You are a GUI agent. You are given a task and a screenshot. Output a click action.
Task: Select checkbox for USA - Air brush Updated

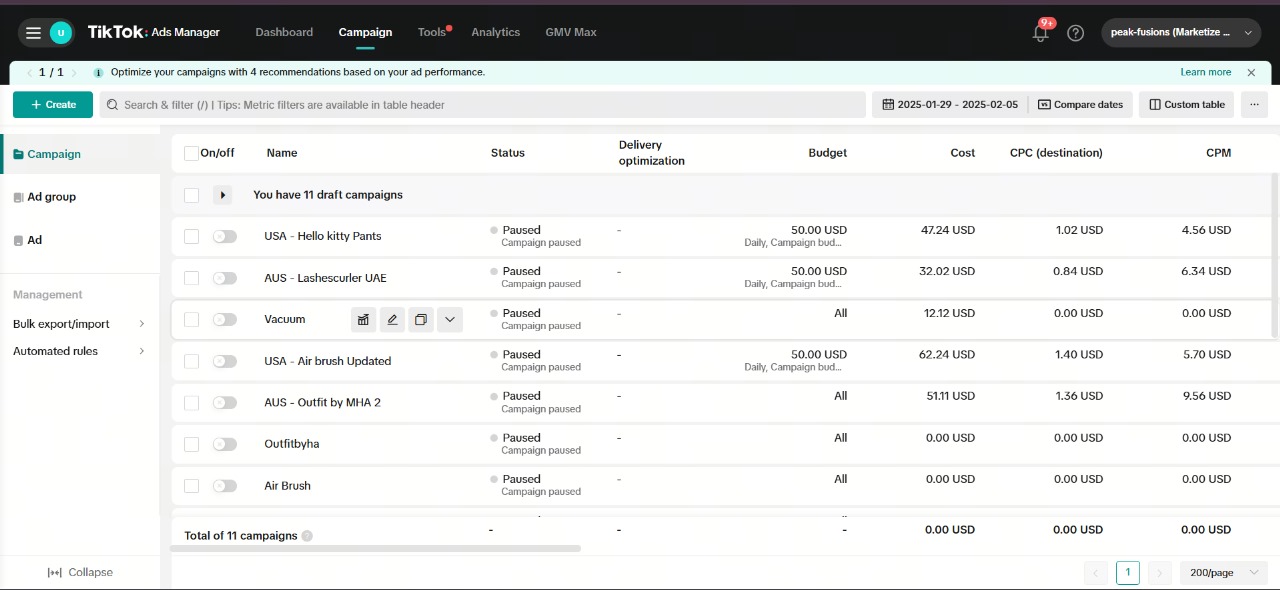[191, 361]
